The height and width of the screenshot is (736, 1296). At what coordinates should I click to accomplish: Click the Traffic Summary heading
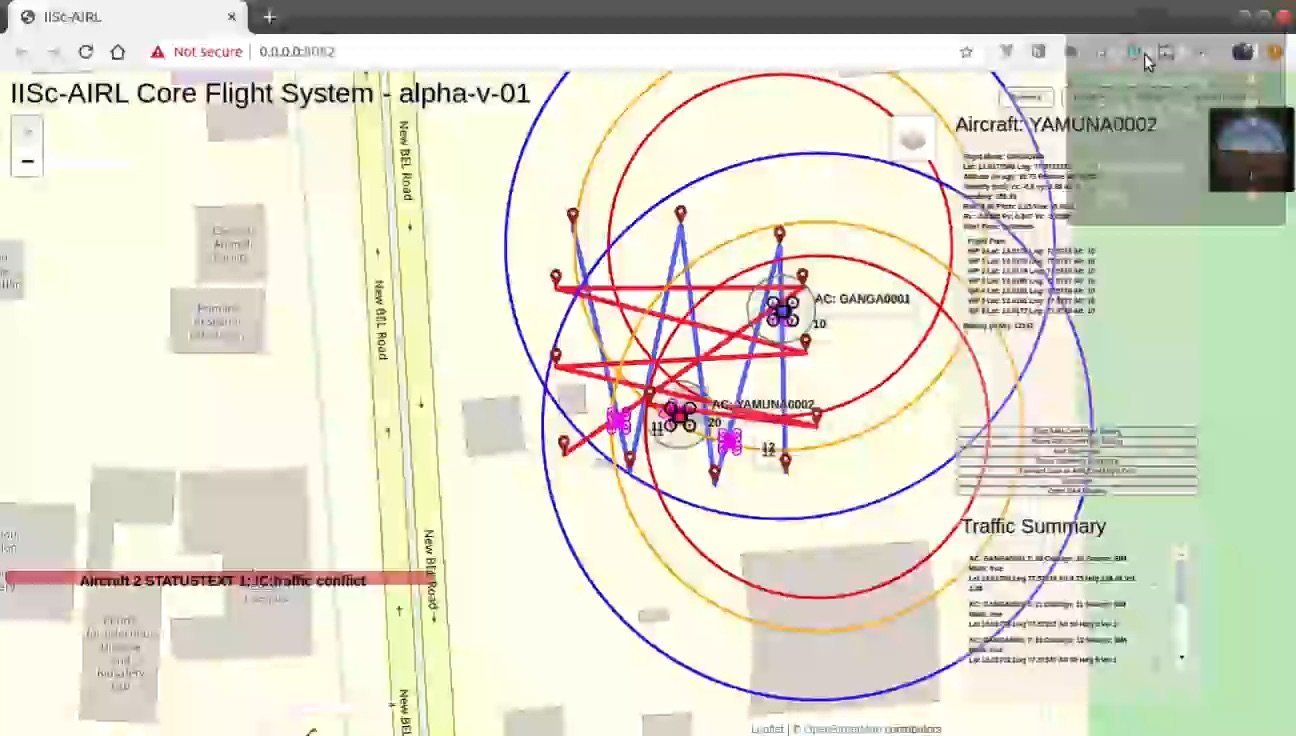[x=1033, y=526]
